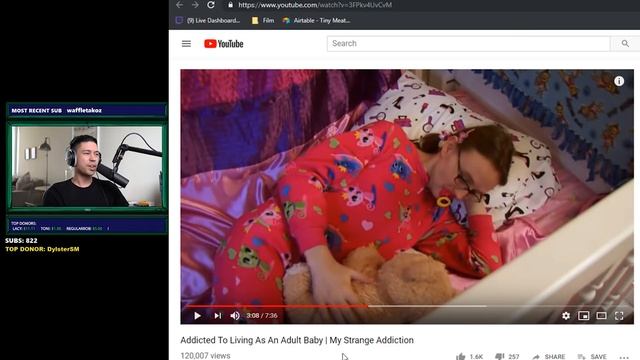The width and height of the screenshot is (640, 360).
Task: Open the Film bookmark folder
Action: click(x=263, y=20)
